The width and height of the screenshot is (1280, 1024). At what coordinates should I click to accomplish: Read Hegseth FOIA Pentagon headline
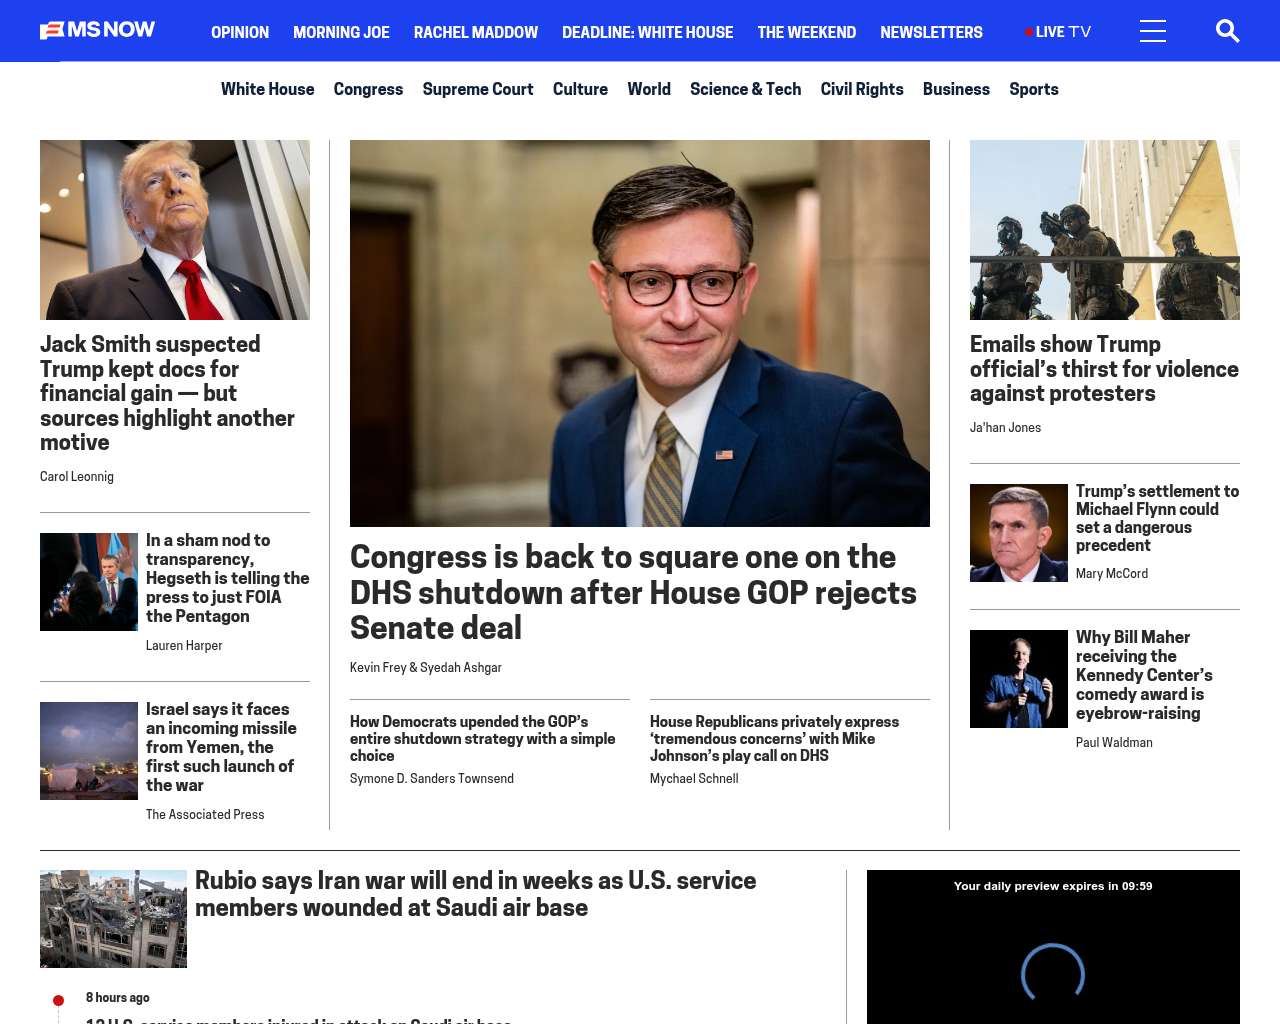tap(228, 578)
